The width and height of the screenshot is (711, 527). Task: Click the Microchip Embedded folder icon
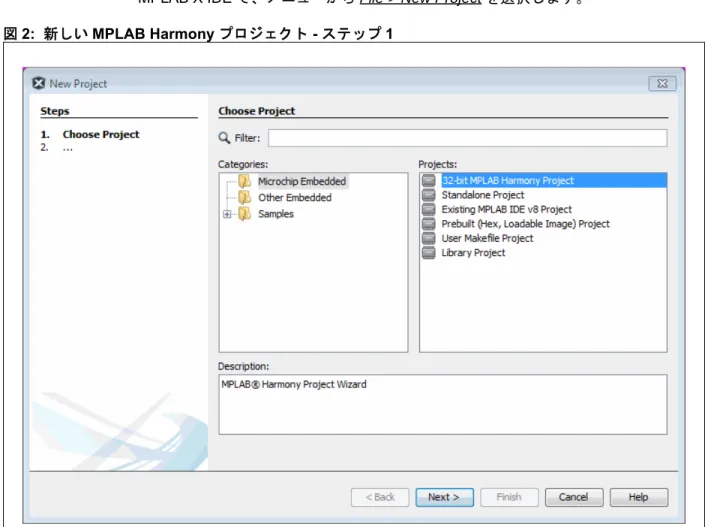coord(244,181)
